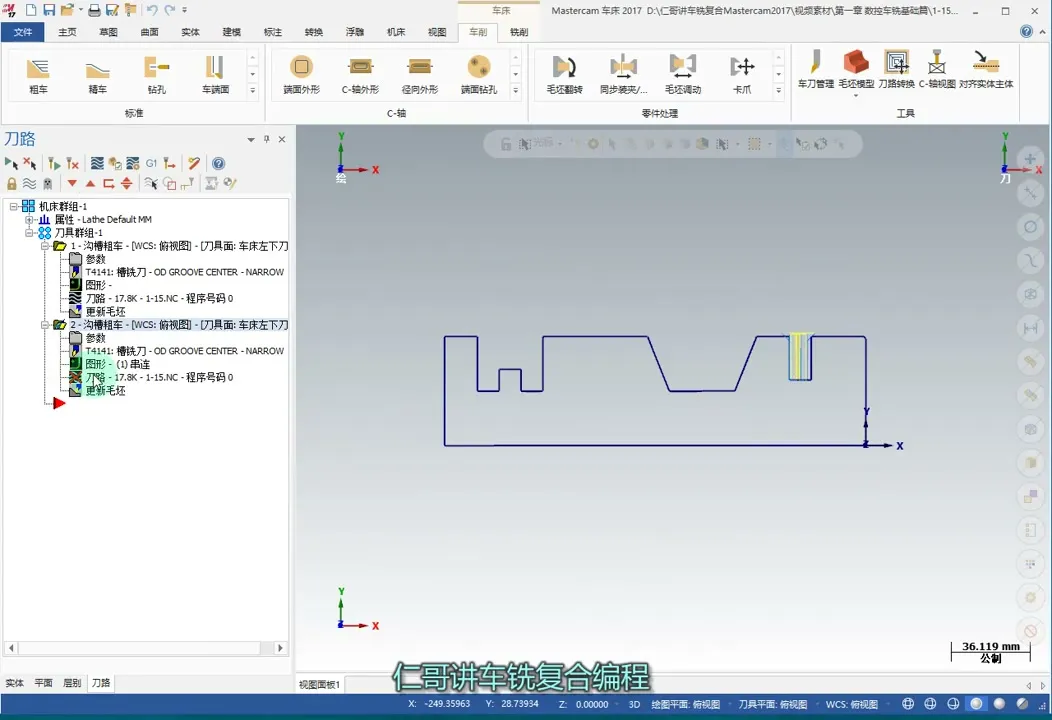Viewport: 1052px width, 720px height.
Task: Click the 卡爪 chuck jaws icon
Action: pos(742,74)
